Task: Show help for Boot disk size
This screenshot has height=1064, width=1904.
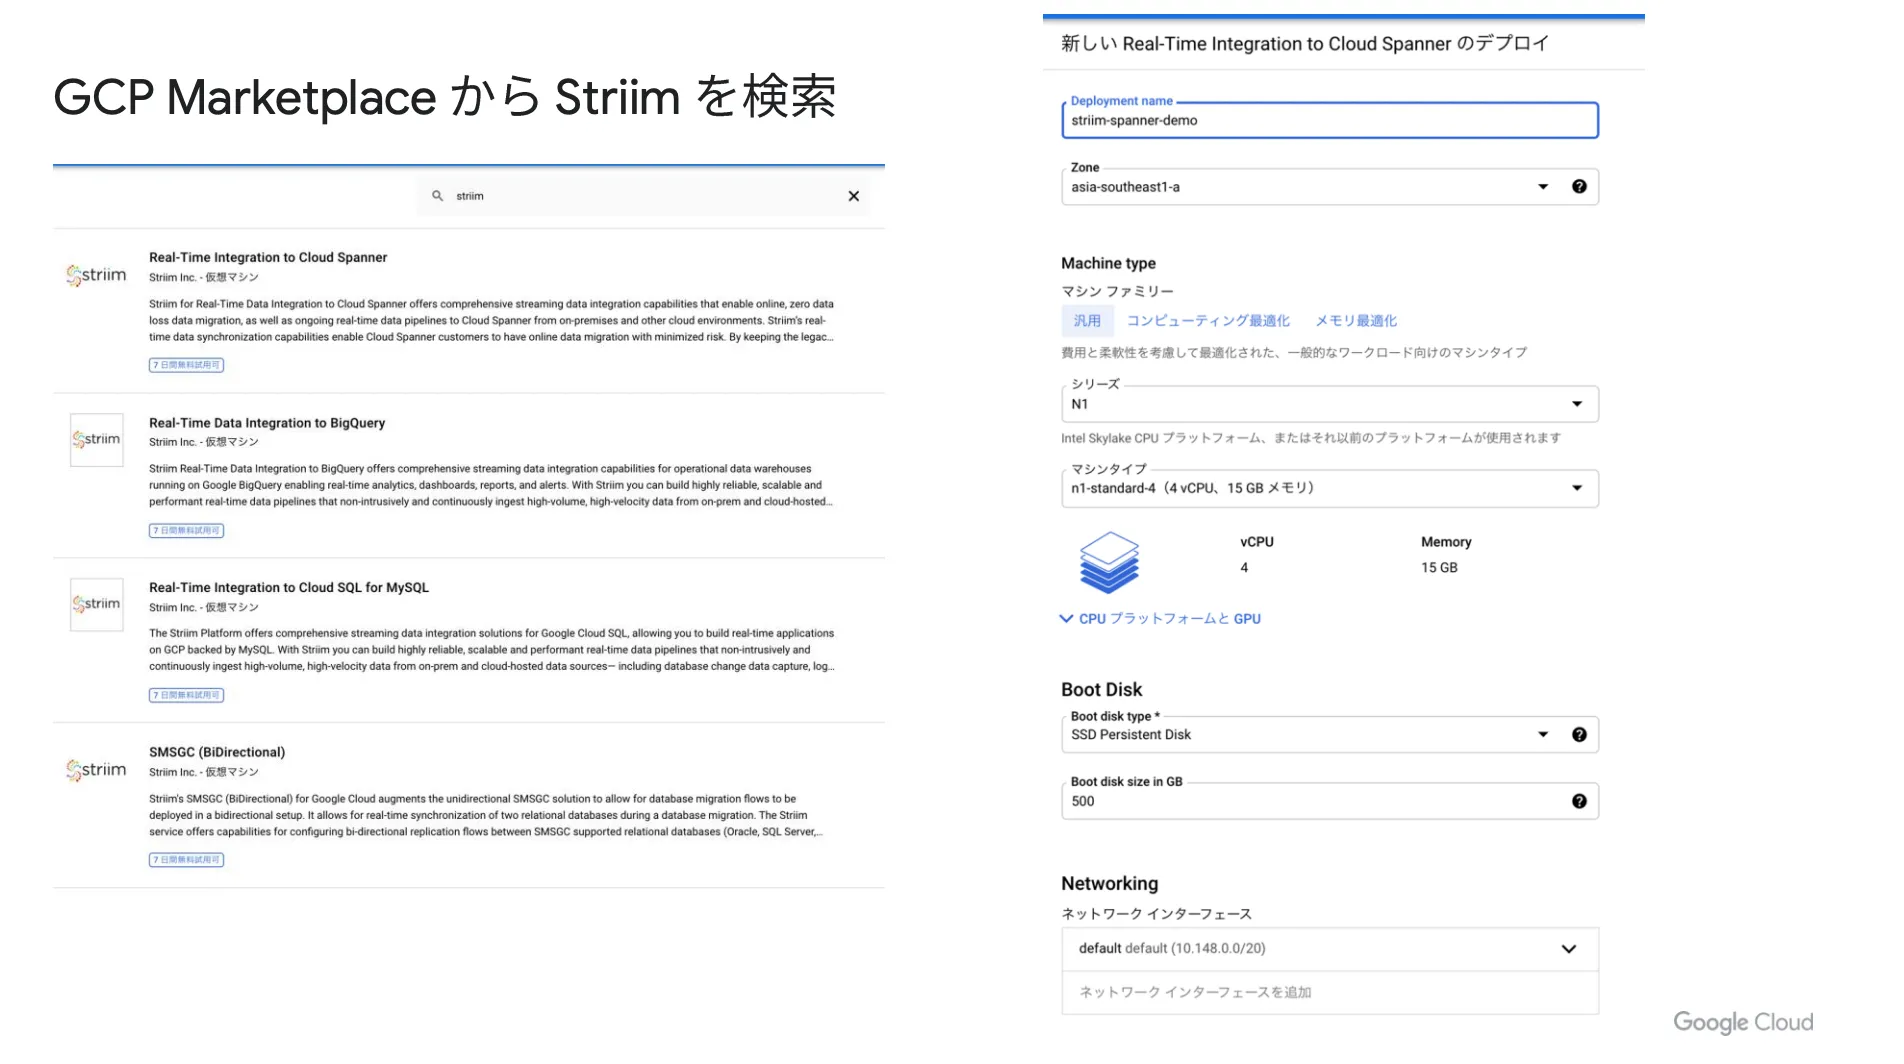Action: (x=1579, y=801)
